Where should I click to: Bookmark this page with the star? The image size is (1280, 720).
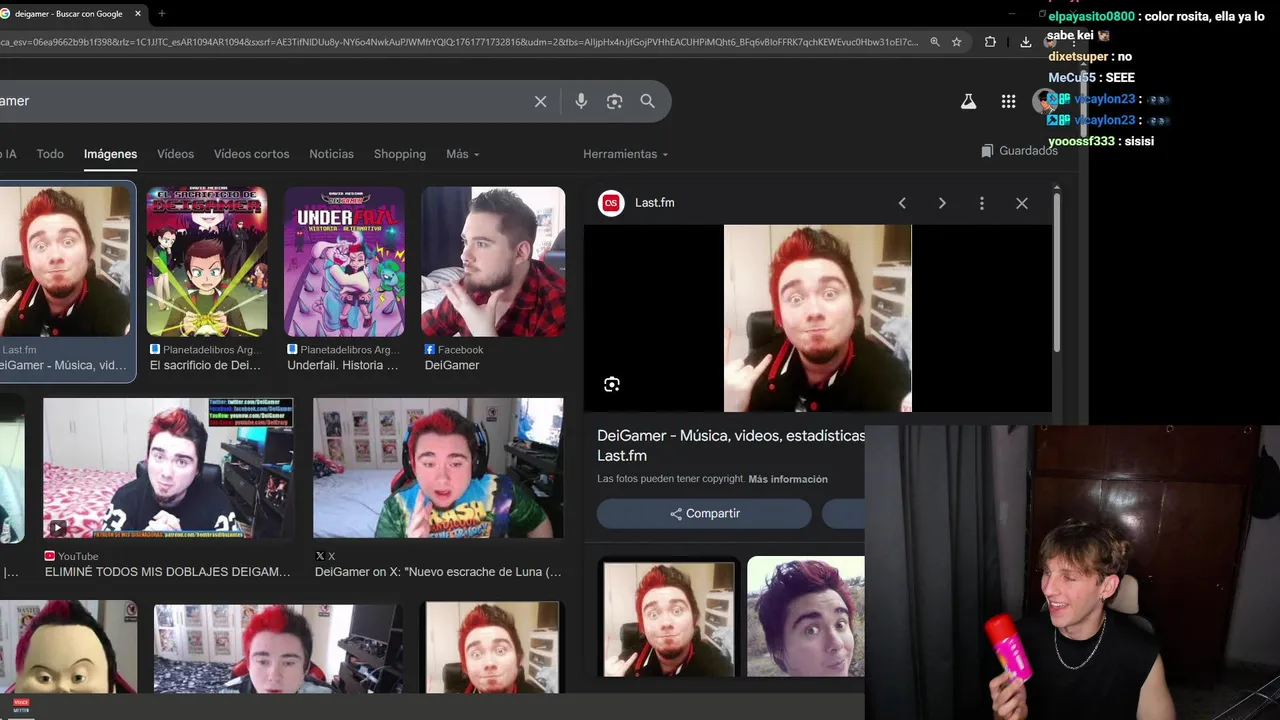pyautogui.click(x=957, y=42)
